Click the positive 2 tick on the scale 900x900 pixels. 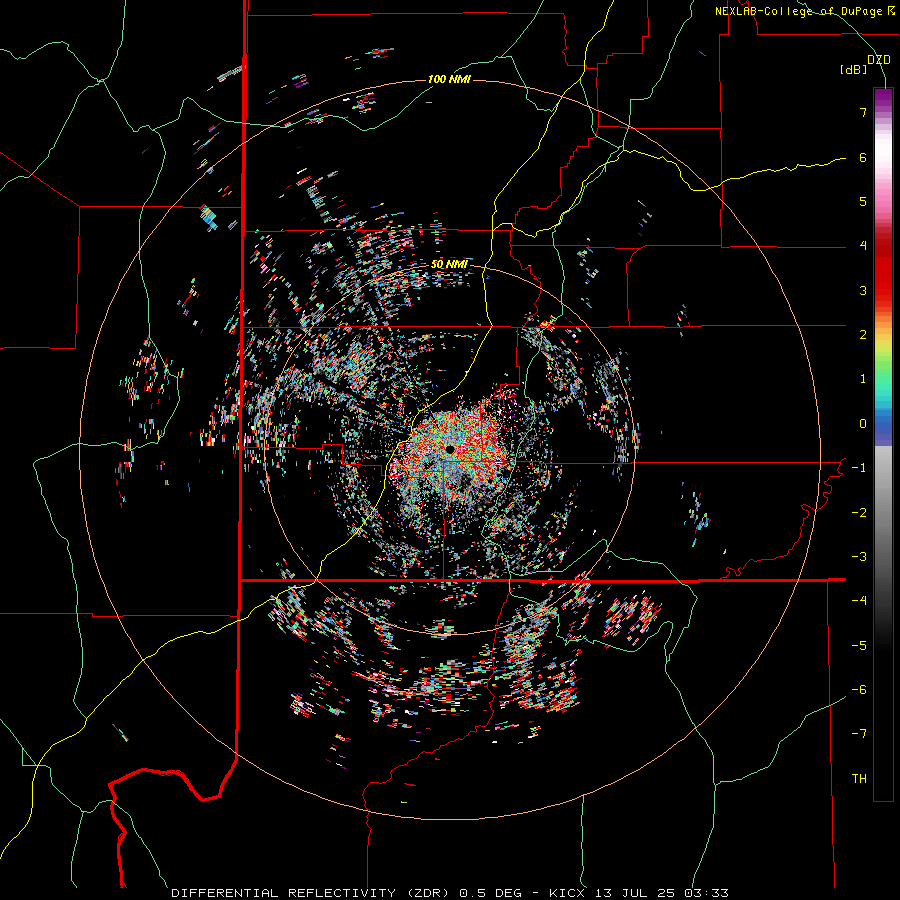pyautogui.click(x=863, y=335)
